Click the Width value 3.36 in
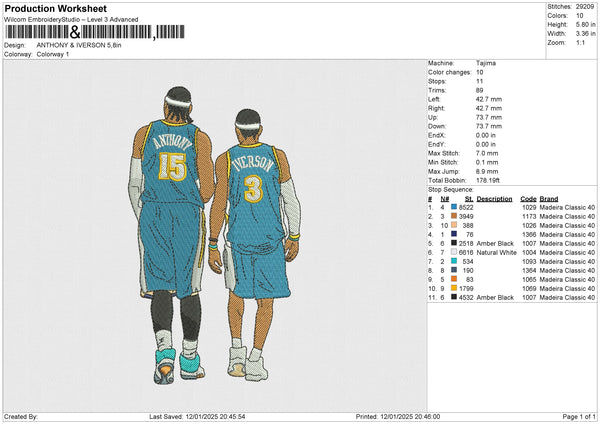 585,34
